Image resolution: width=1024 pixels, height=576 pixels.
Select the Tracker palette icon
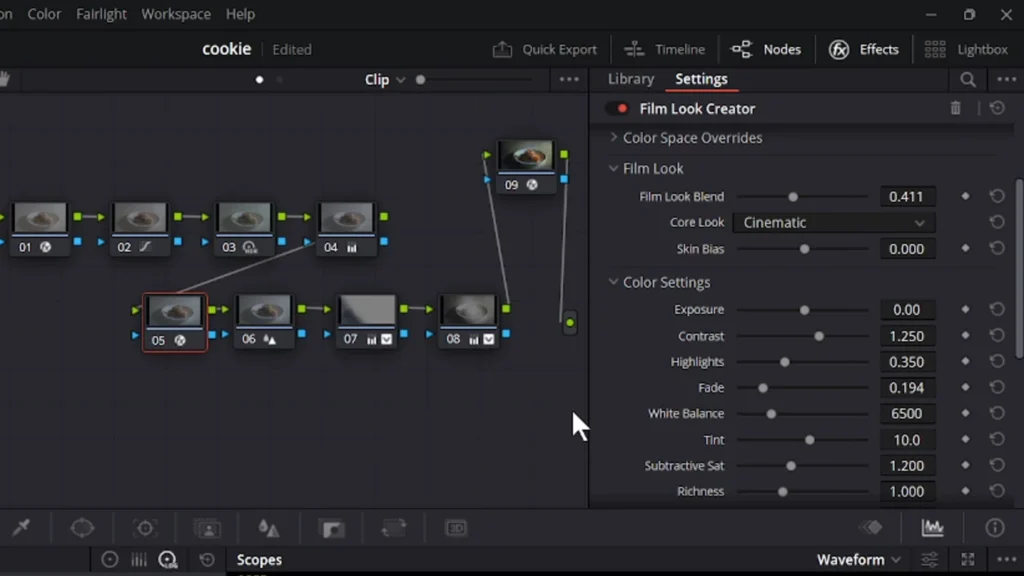point(145,527)
